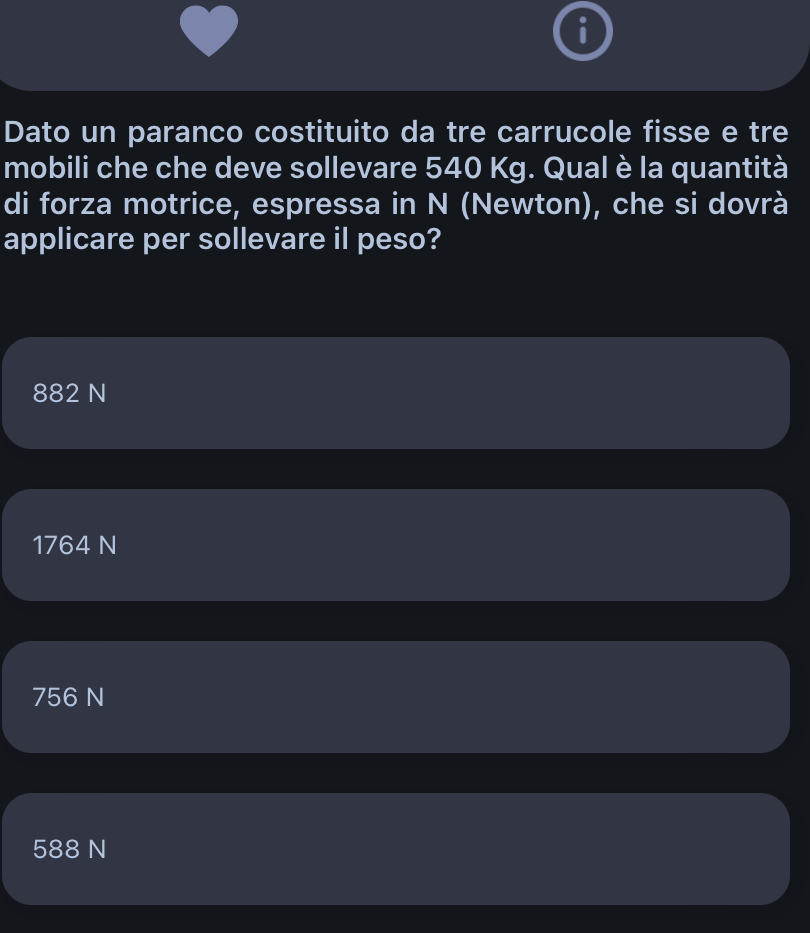Click the circled 'i' symbol
The height and width of the screenshot is (933, 810).
[583, 34]
